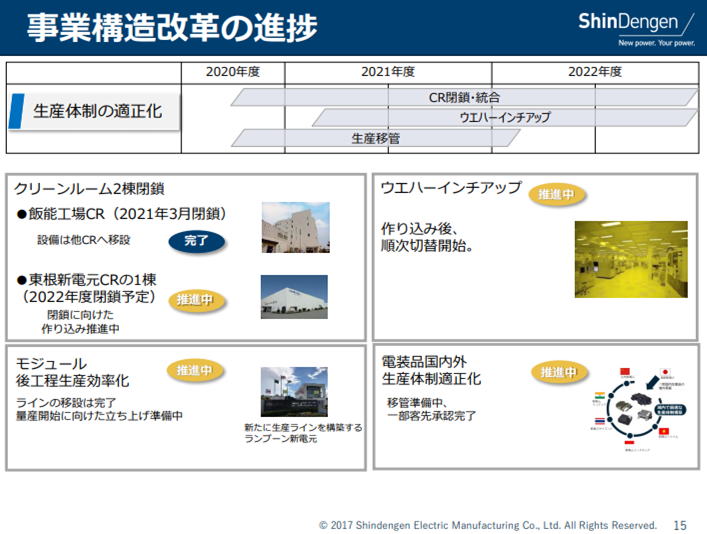Screen dimensions: 707x534
Task: Click 推進中 badge in モジュール section
Action: tap(194, 371)
